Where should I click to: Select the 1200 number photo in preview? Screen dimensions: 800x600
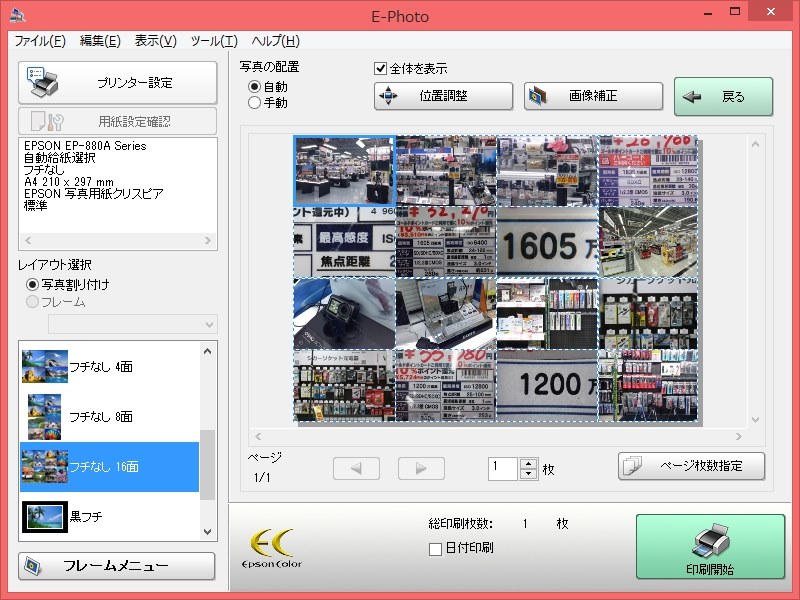coord(547,385)
